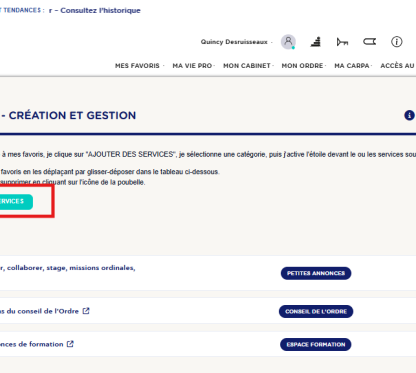
Task: Open the de formation link
Action: pos(32,344)
